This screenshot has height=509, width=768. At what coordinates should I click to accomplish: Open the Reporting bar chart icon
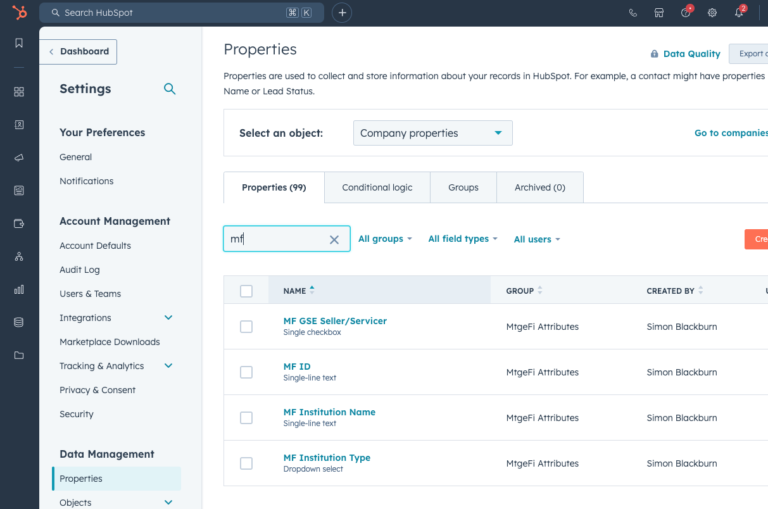click(19, 290)
